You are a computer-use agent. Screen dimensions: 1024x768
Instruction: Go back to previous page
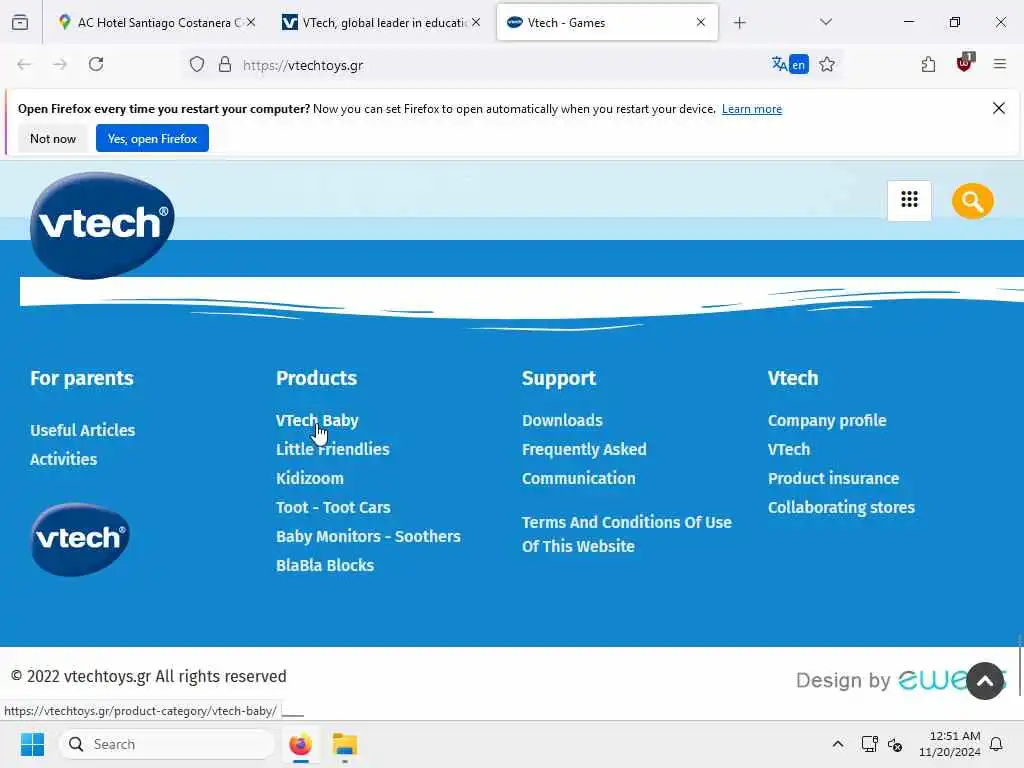pos(24,64)
